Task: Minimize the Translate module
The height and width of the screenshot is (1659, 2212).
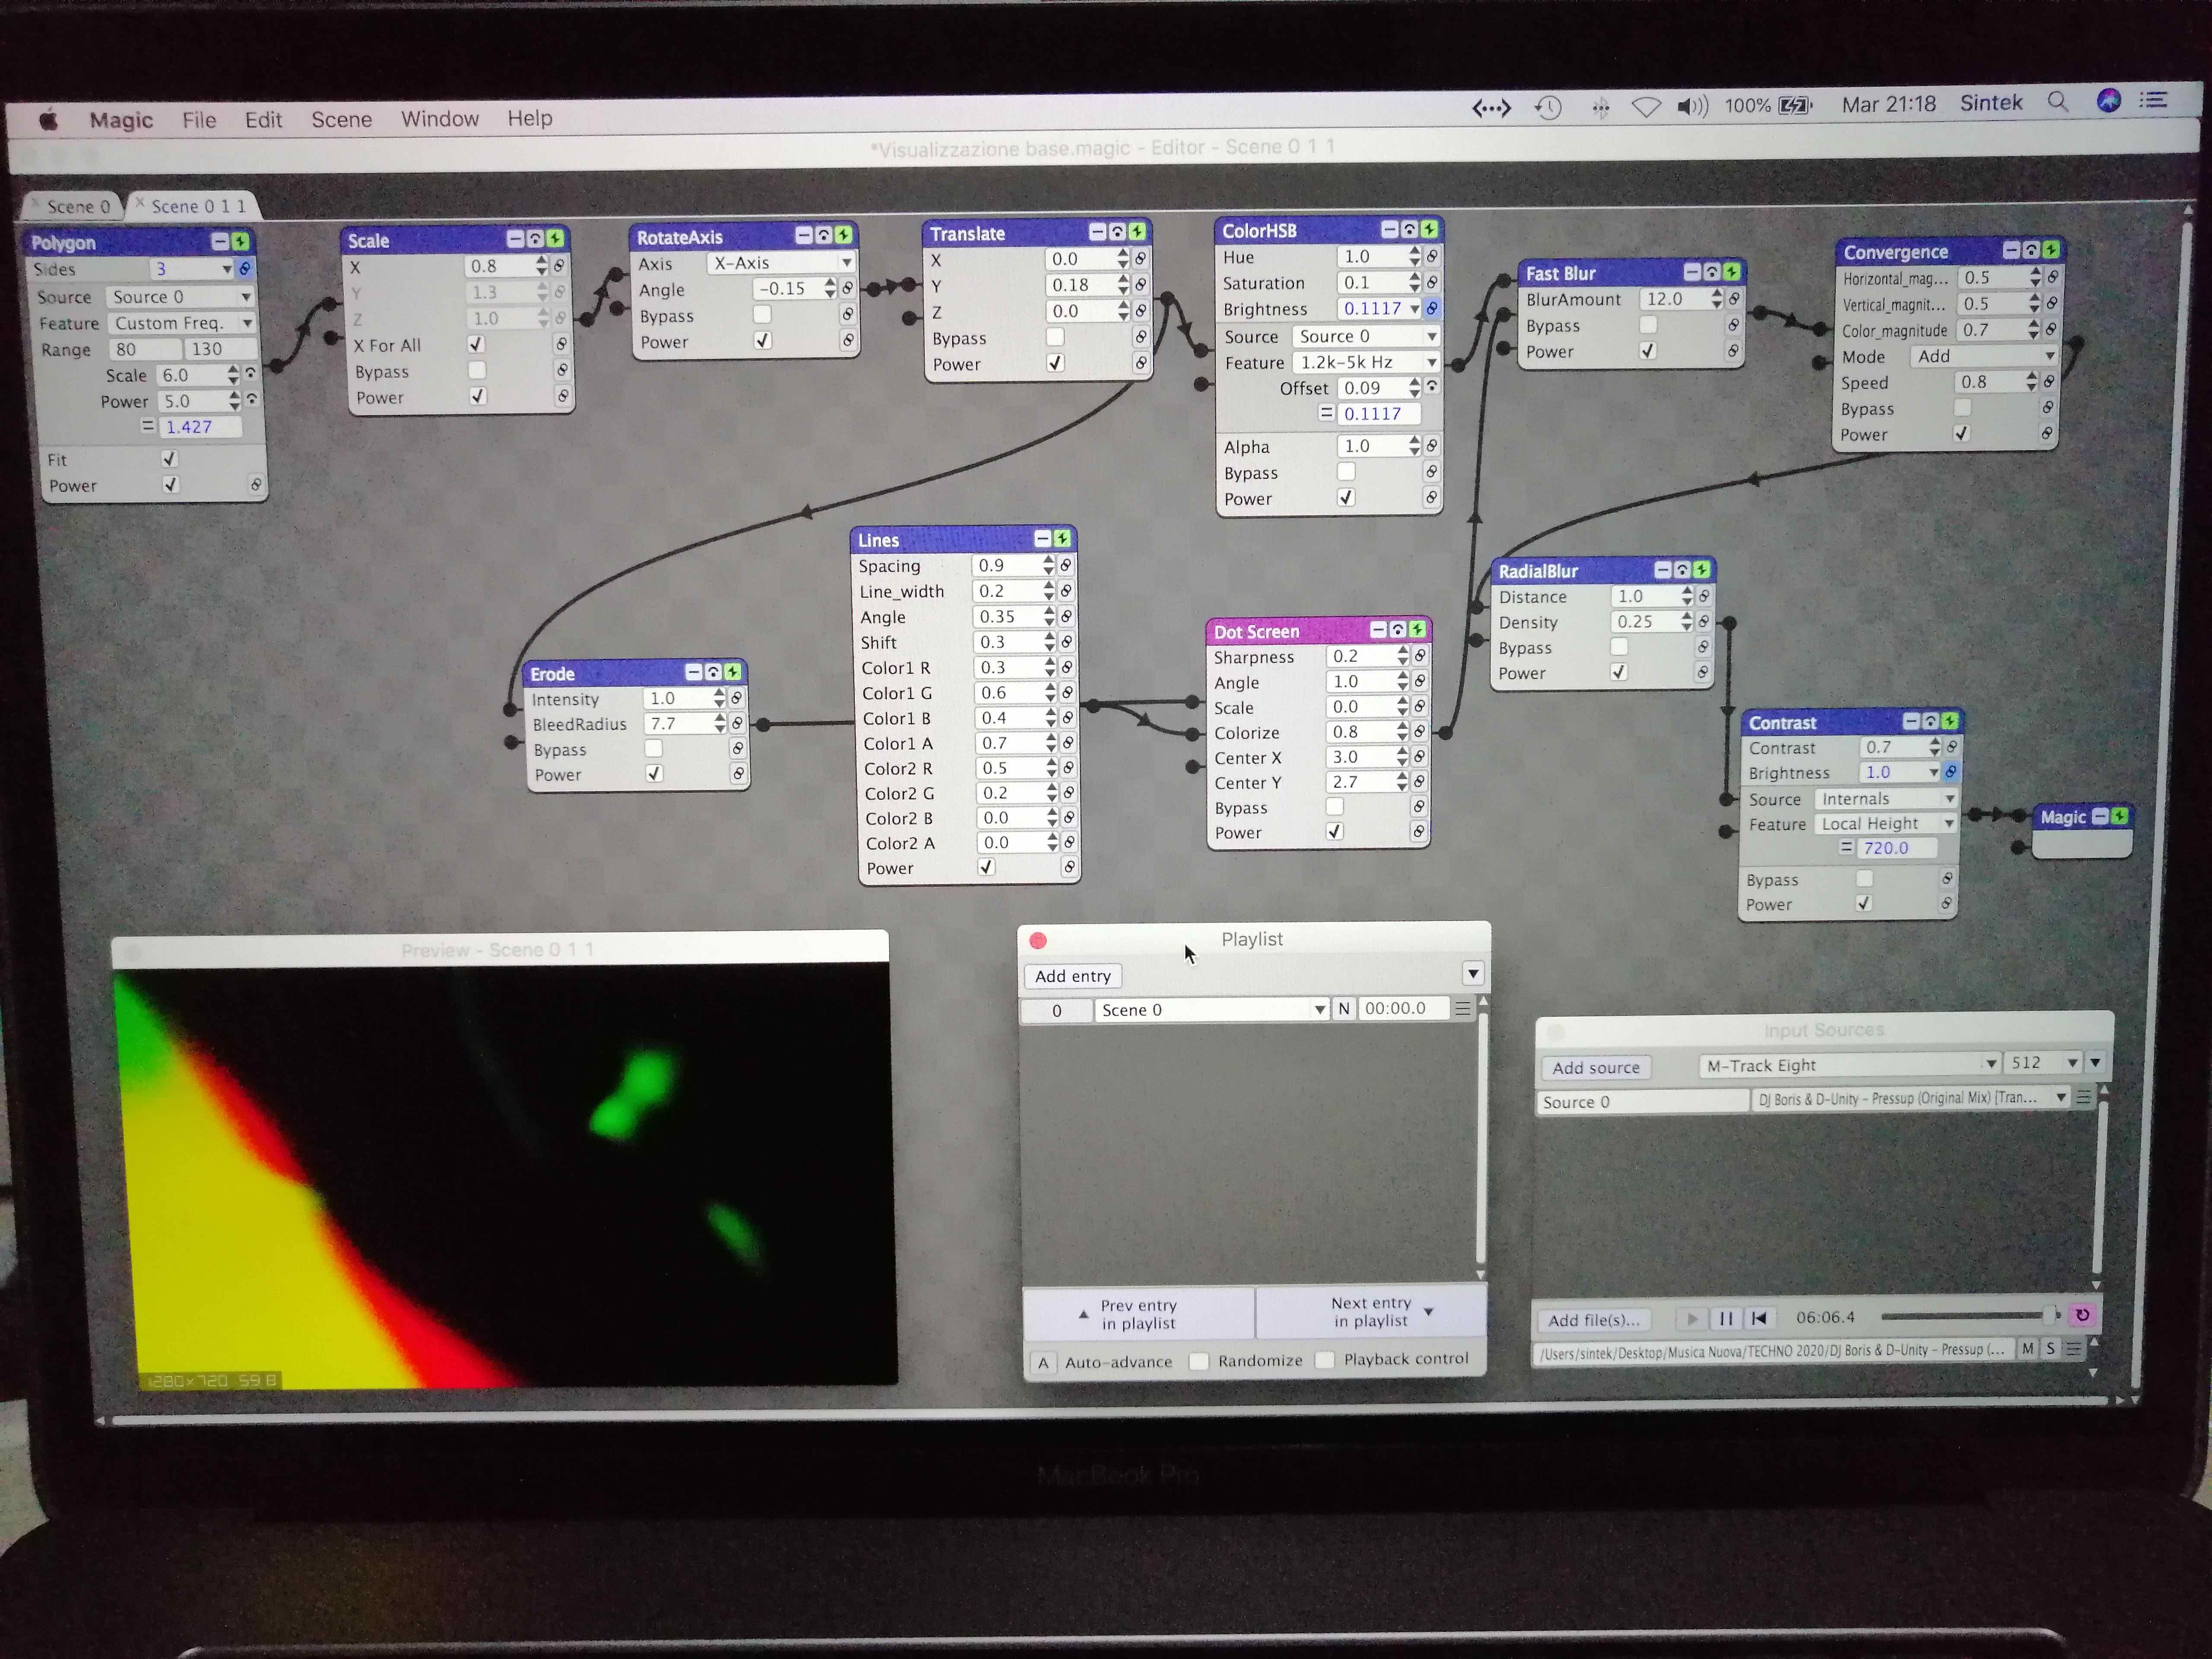Action: click(x=1097, y=232)
